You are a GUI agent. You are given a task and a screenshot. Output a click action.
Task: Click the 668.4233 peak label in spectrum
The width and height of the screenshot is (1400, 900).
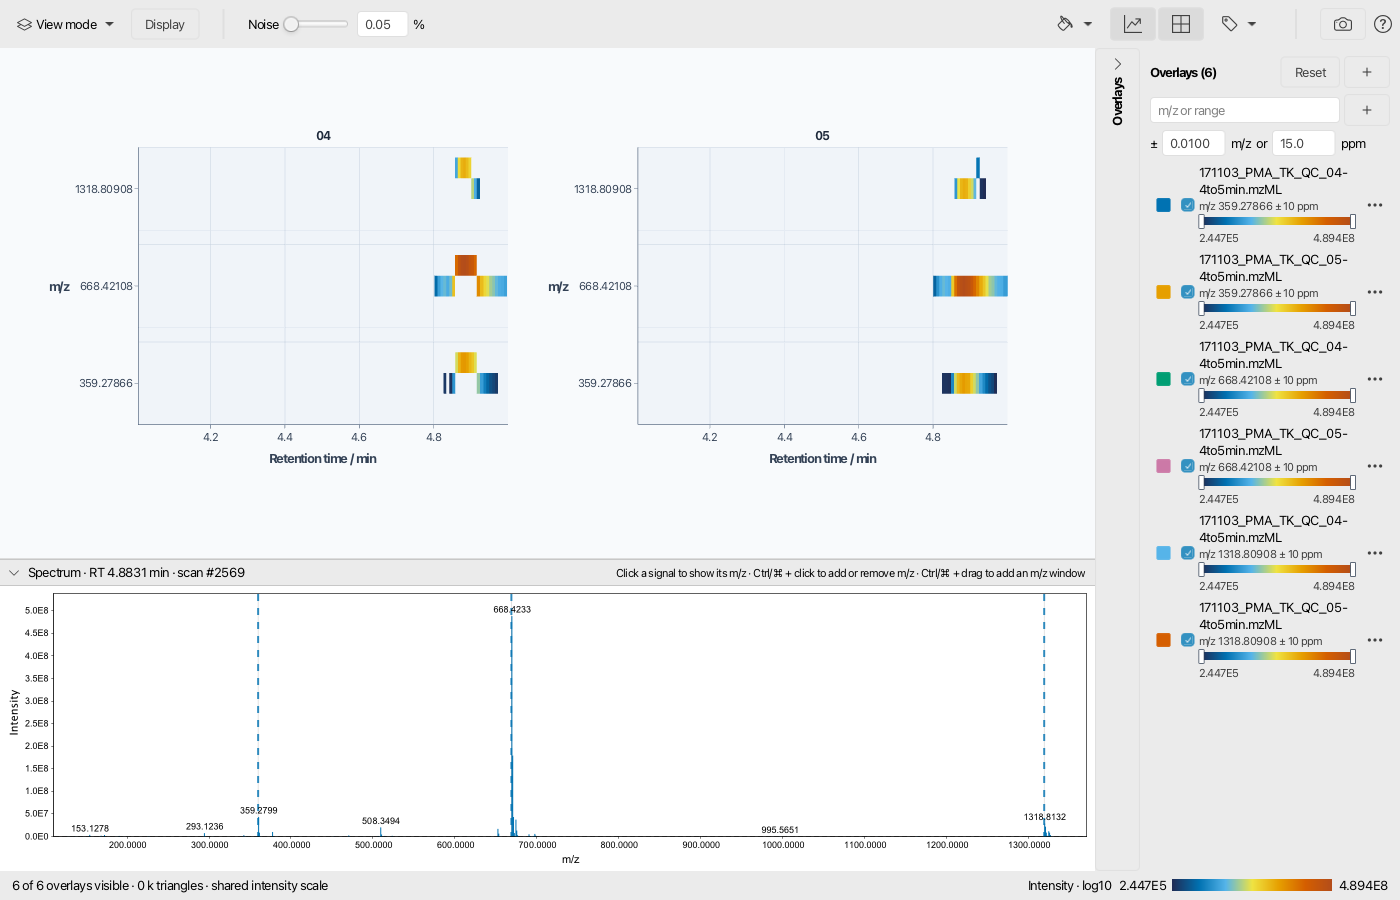pyautogui.click(x=512, y=609)
